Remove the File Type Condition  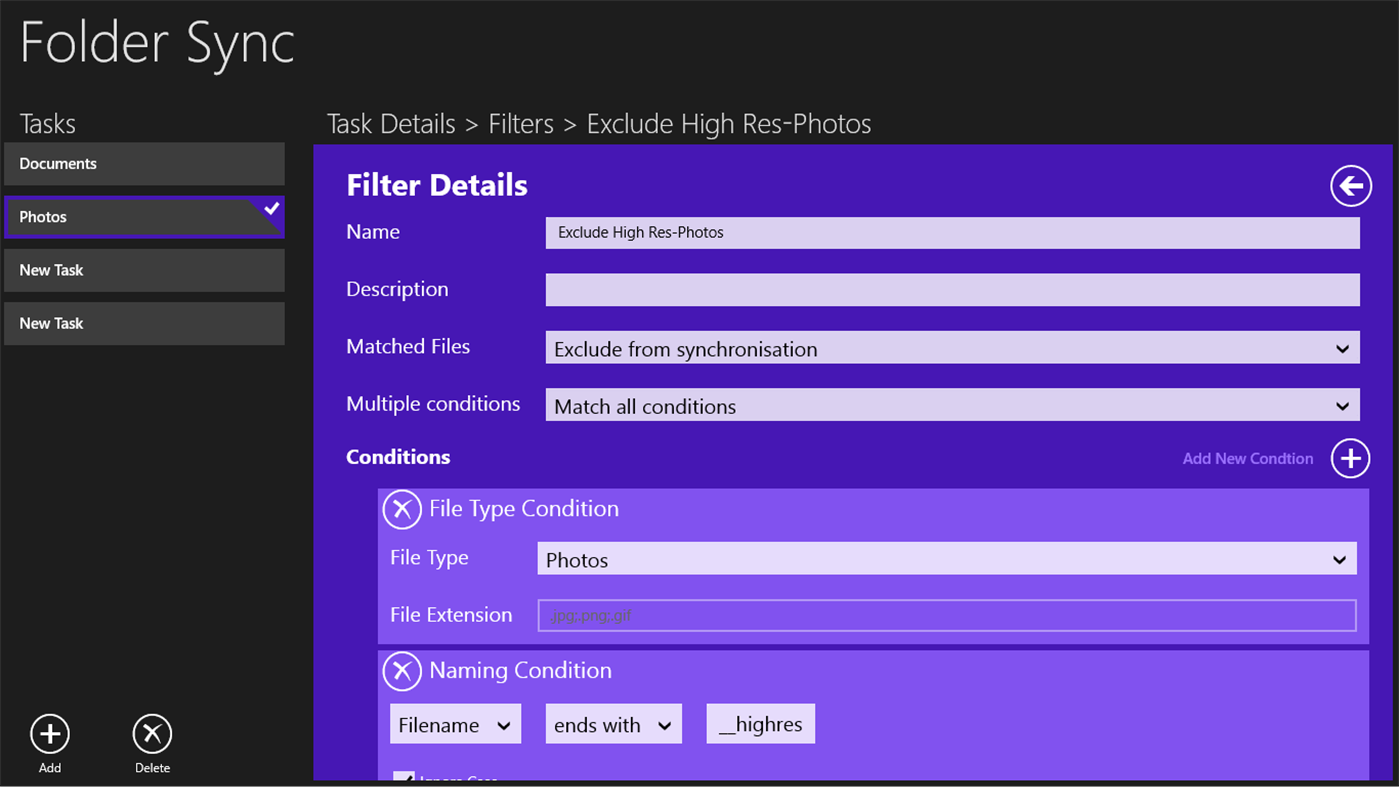click(x=402, y=509)
